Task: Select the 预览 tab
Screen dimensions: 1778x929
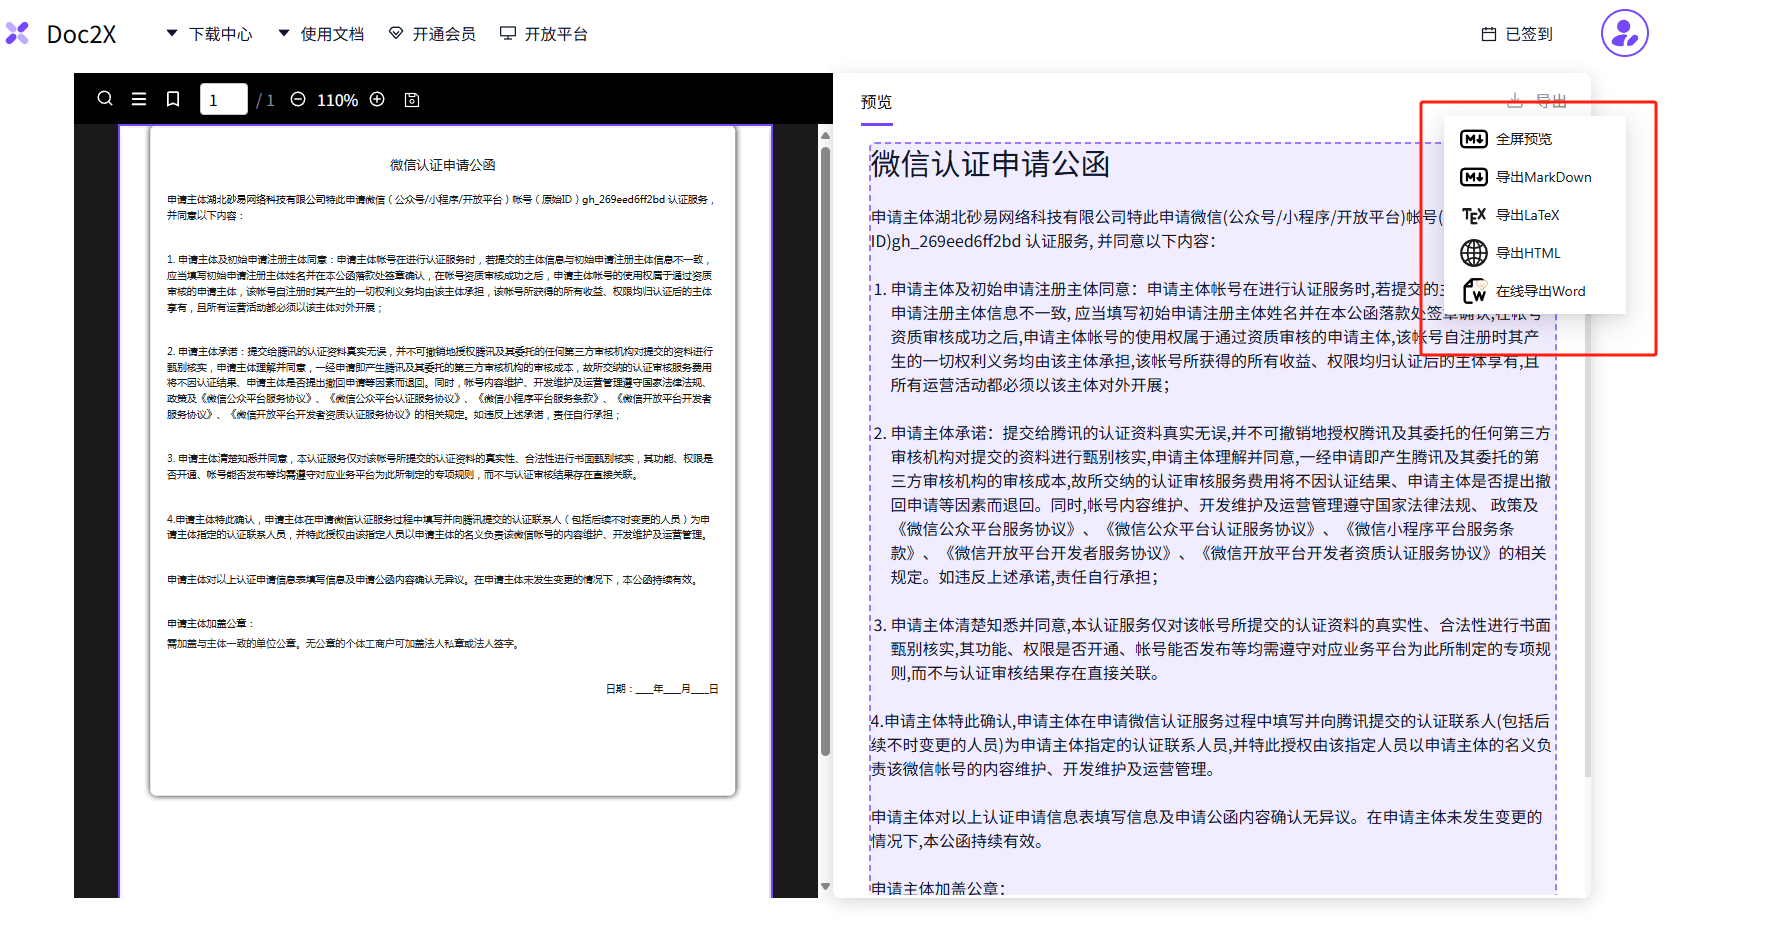Action: tap(876, 102)
